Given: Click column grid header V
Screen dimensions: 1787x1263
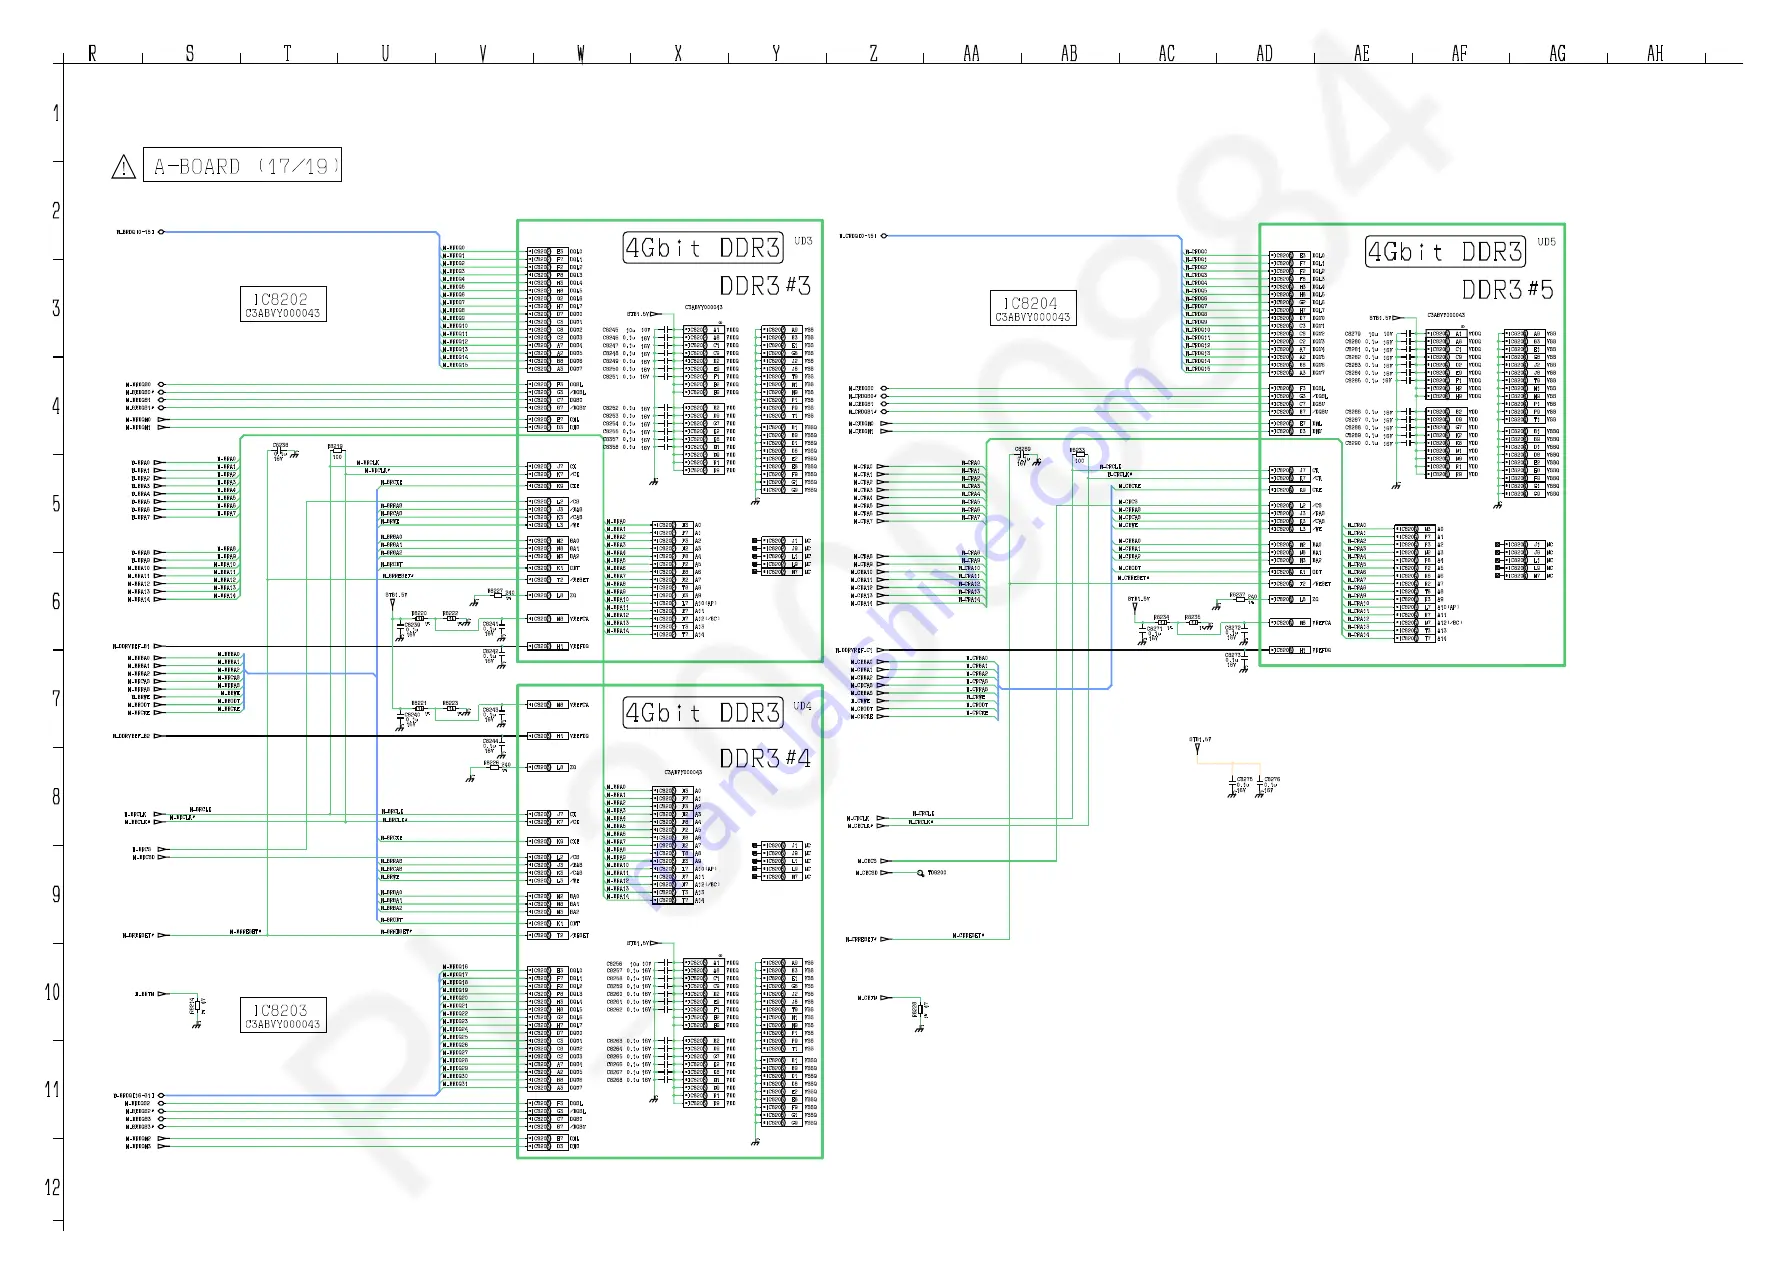Looking at the screenshot, I should [483, 54].
